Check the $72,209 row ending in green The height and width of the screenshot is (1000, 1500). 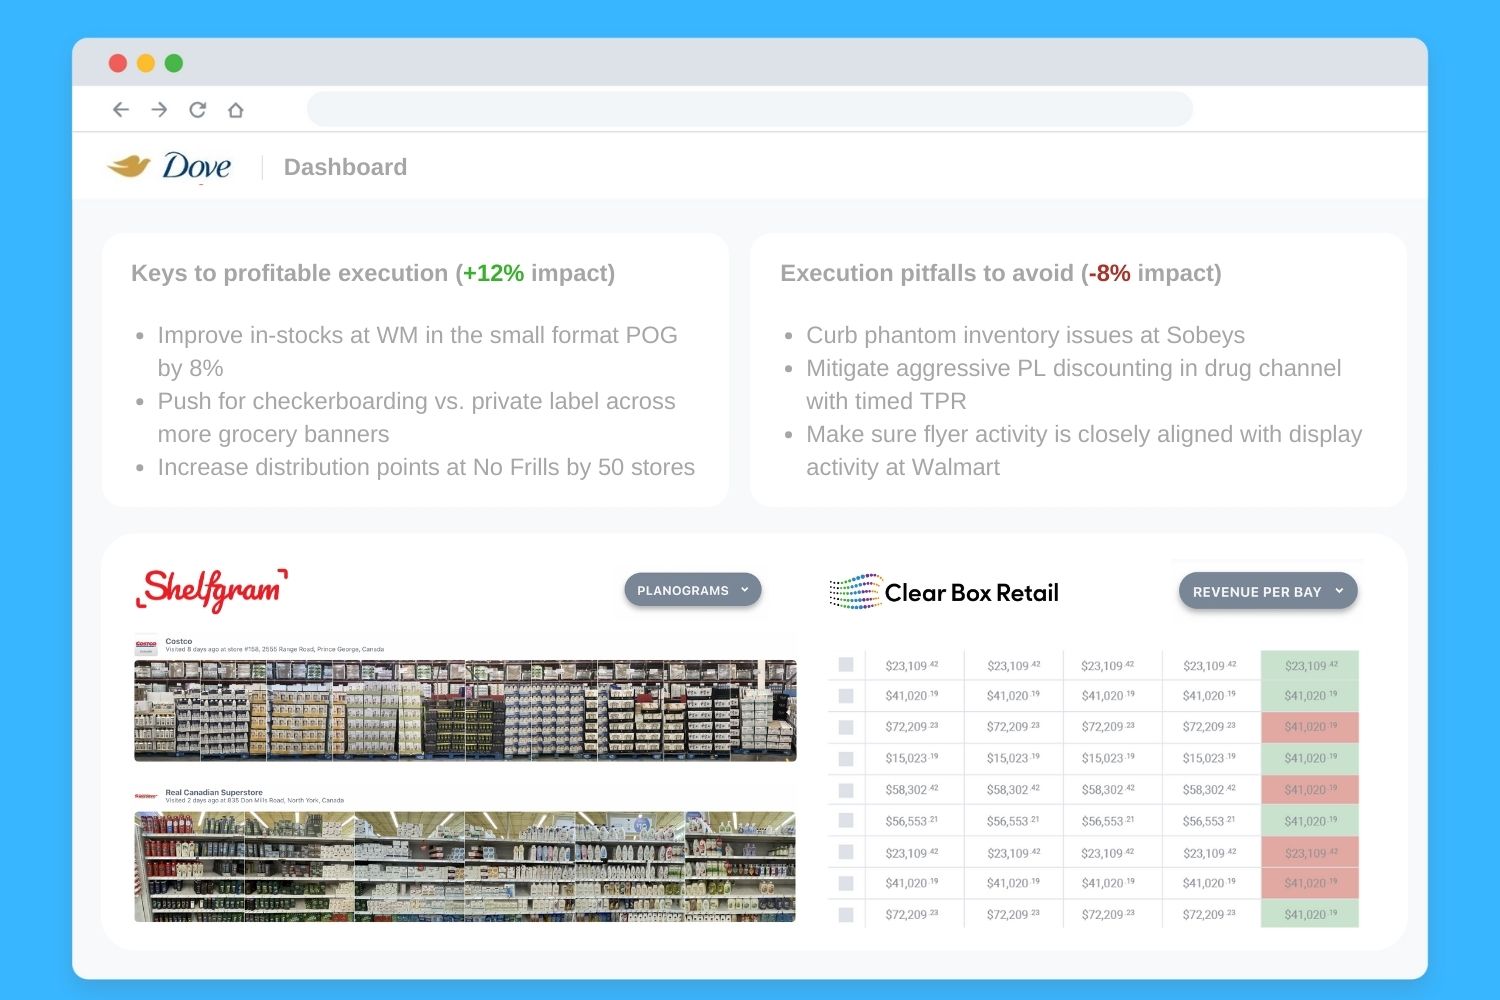pos(846,914)
